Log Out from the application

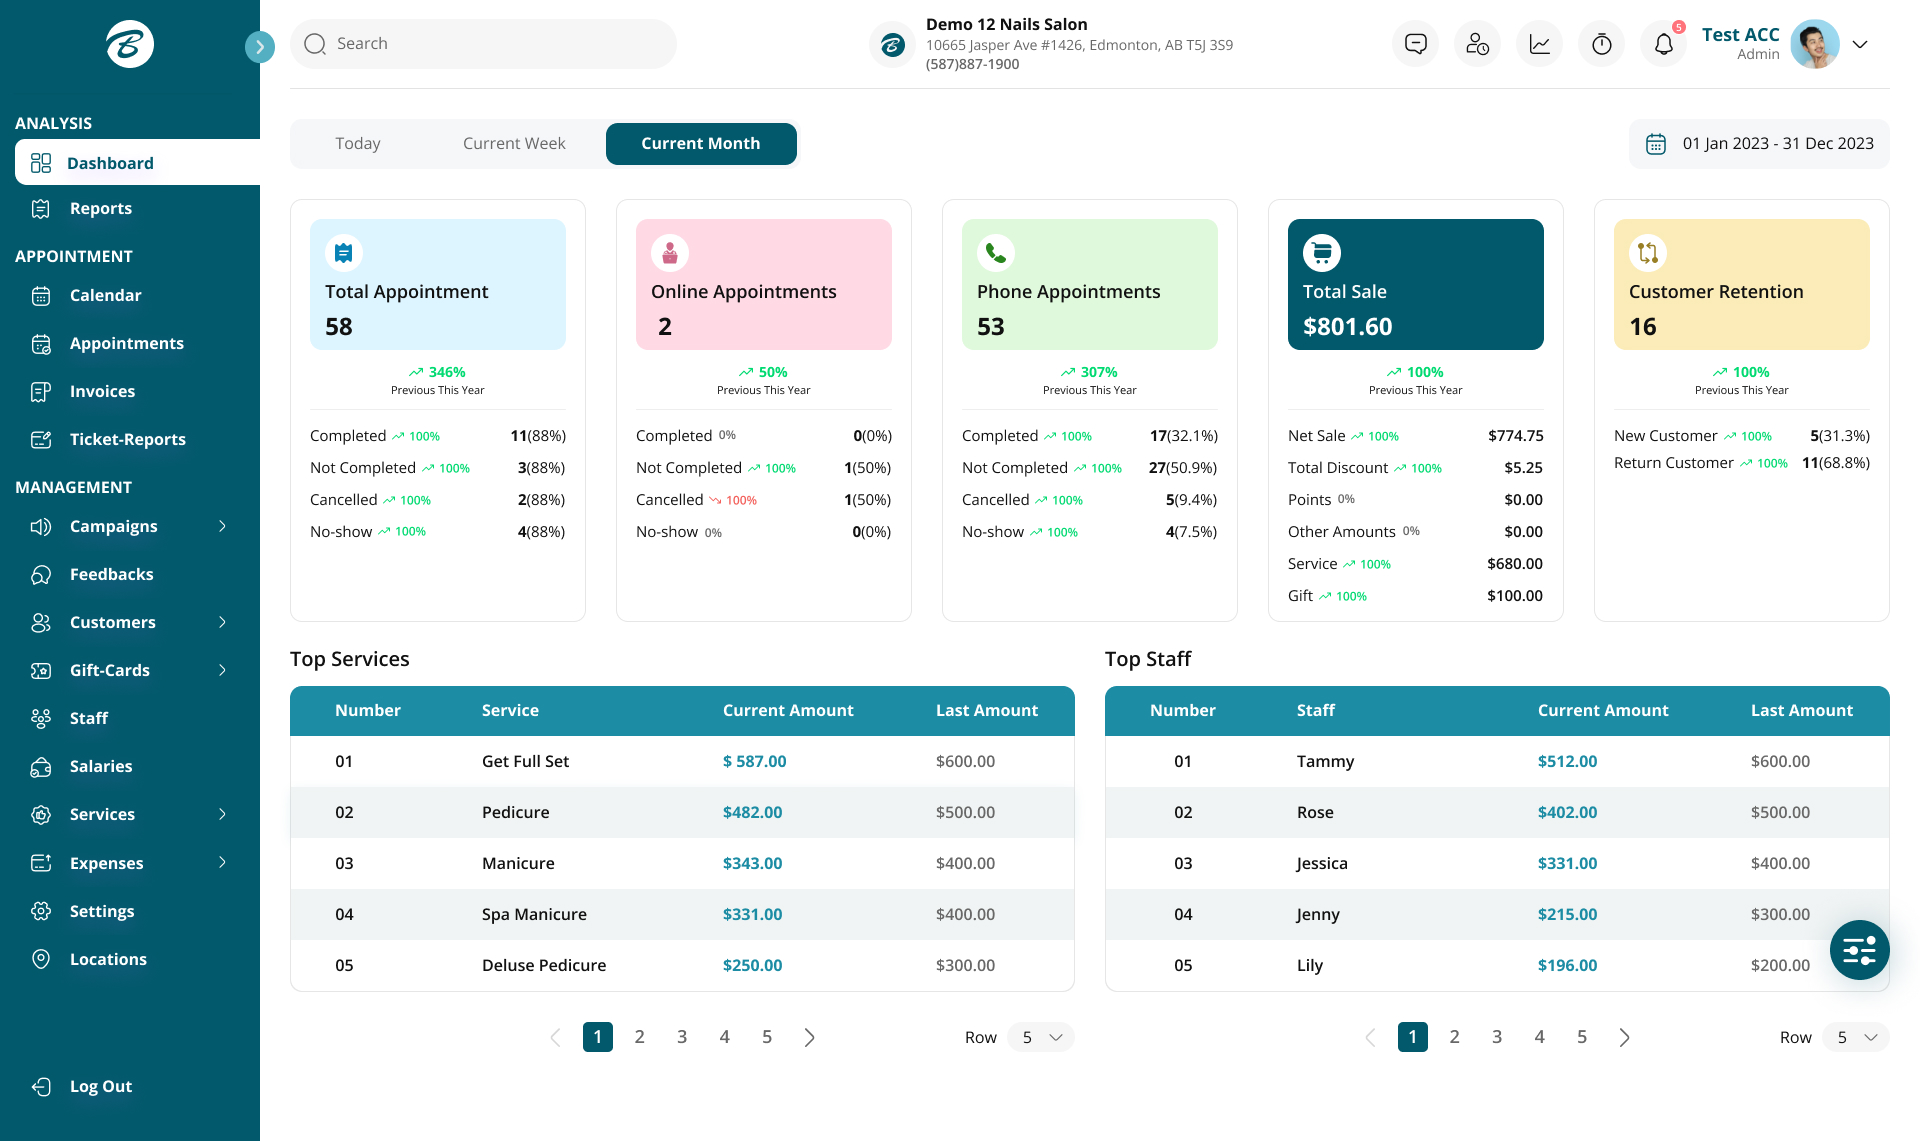[100, 1086]
